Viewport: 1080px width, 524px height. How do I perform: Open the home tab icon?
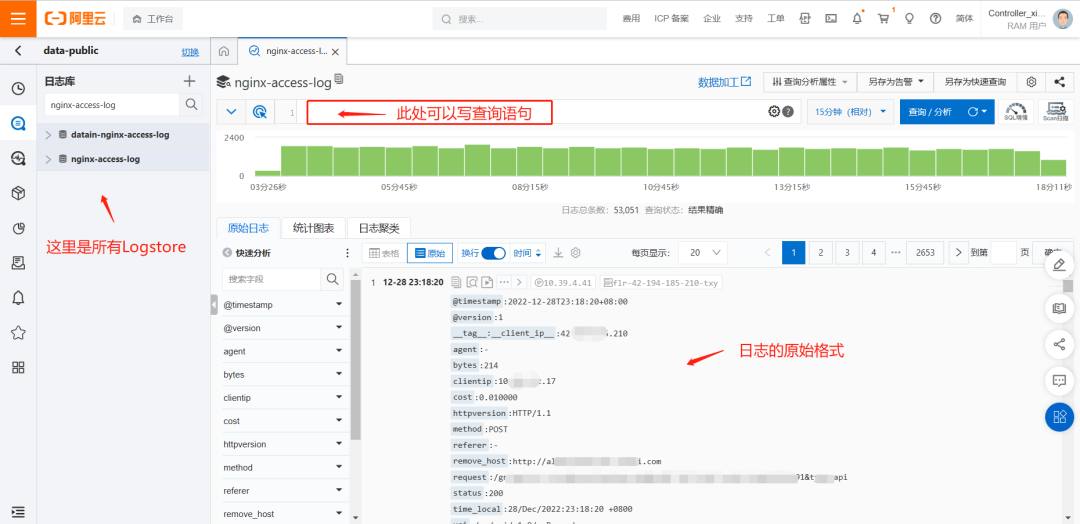(x=224, y=51)
